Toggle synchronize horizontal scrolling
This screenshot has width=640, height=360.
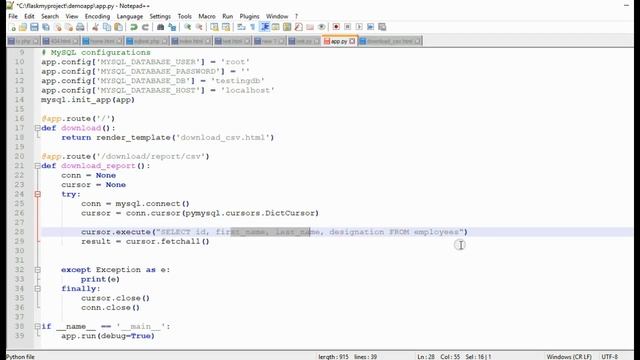point(226,27)
